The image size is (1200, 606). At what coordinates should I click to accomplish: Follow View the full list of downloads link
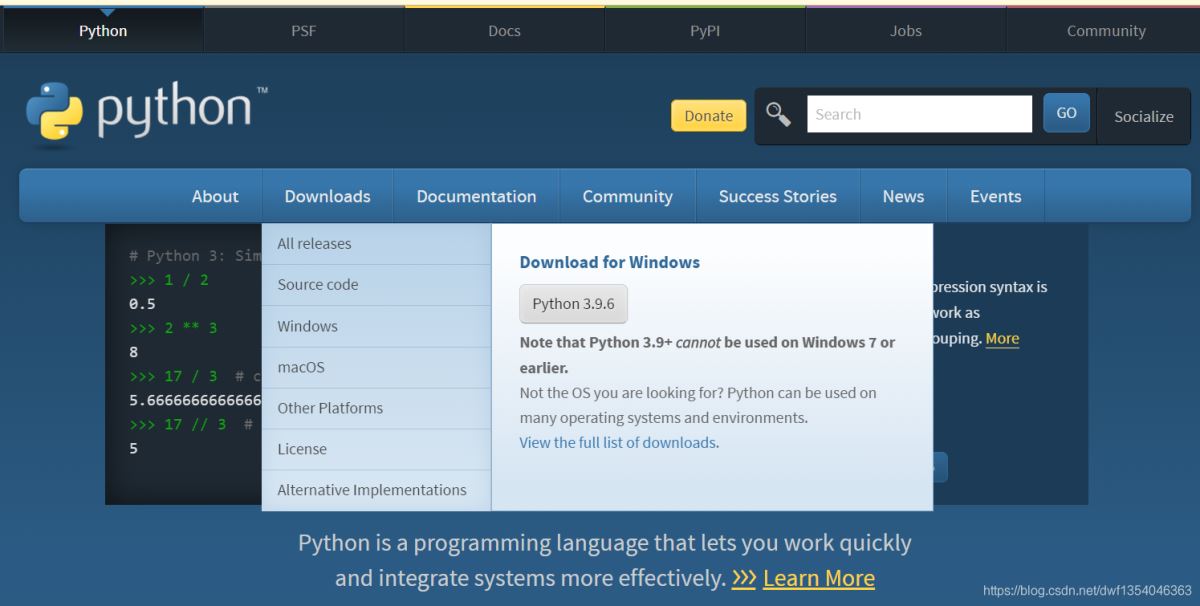617,442
